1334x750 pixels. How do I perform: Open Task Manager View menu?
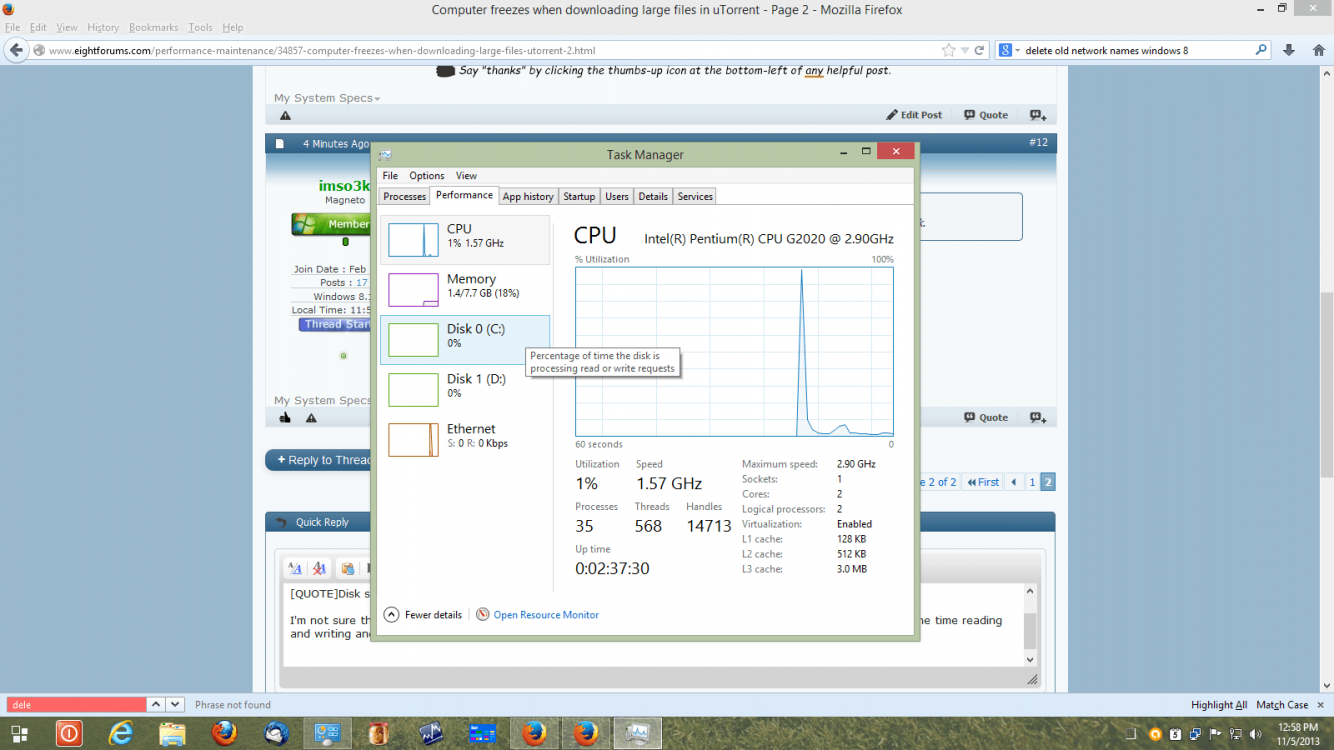tap(466, 176)
